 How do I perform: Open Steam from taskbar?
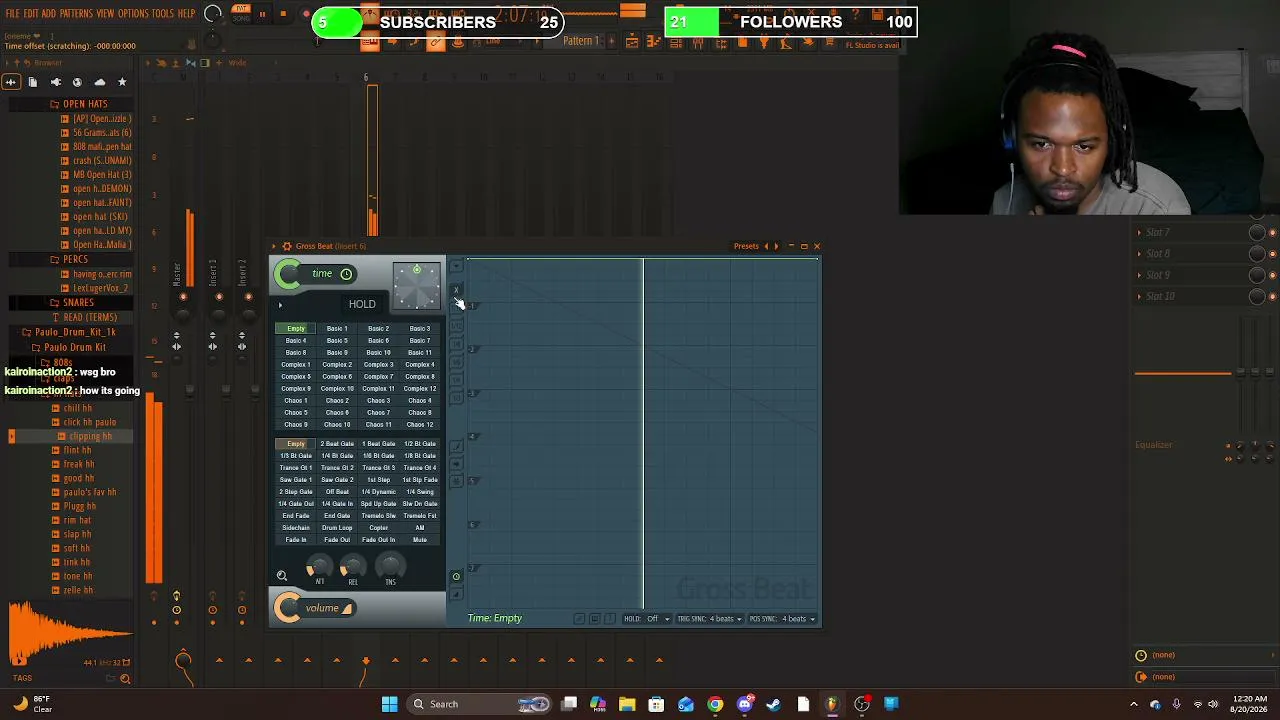click(773, 704)
